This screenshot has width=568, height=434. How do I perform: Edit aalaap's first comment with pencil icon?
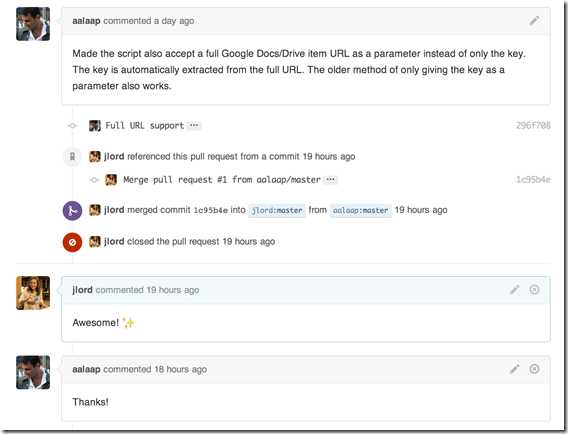click(x=534, y=21)
